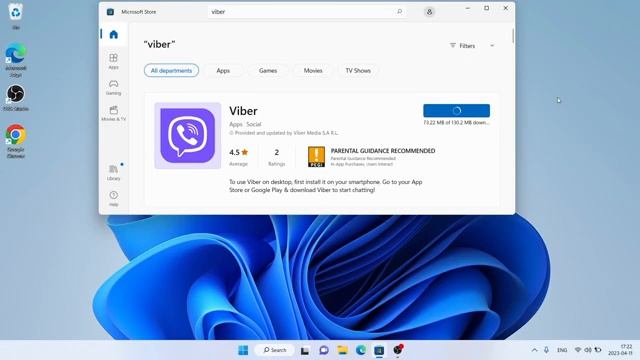This screenshot has width=640, height=360.
Task: Open the user account profile icon
Action: point(429,12)
